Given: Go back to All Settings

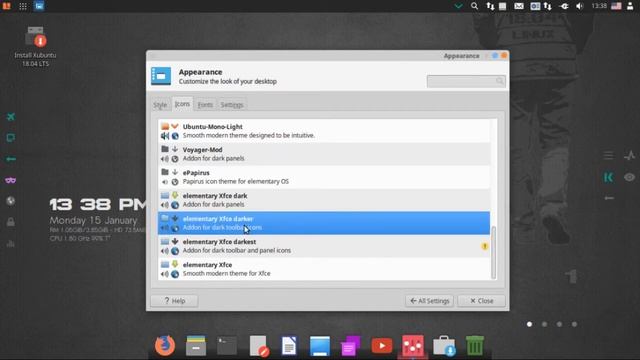Looking at the screenshot, I should click(x=429, y=301).
